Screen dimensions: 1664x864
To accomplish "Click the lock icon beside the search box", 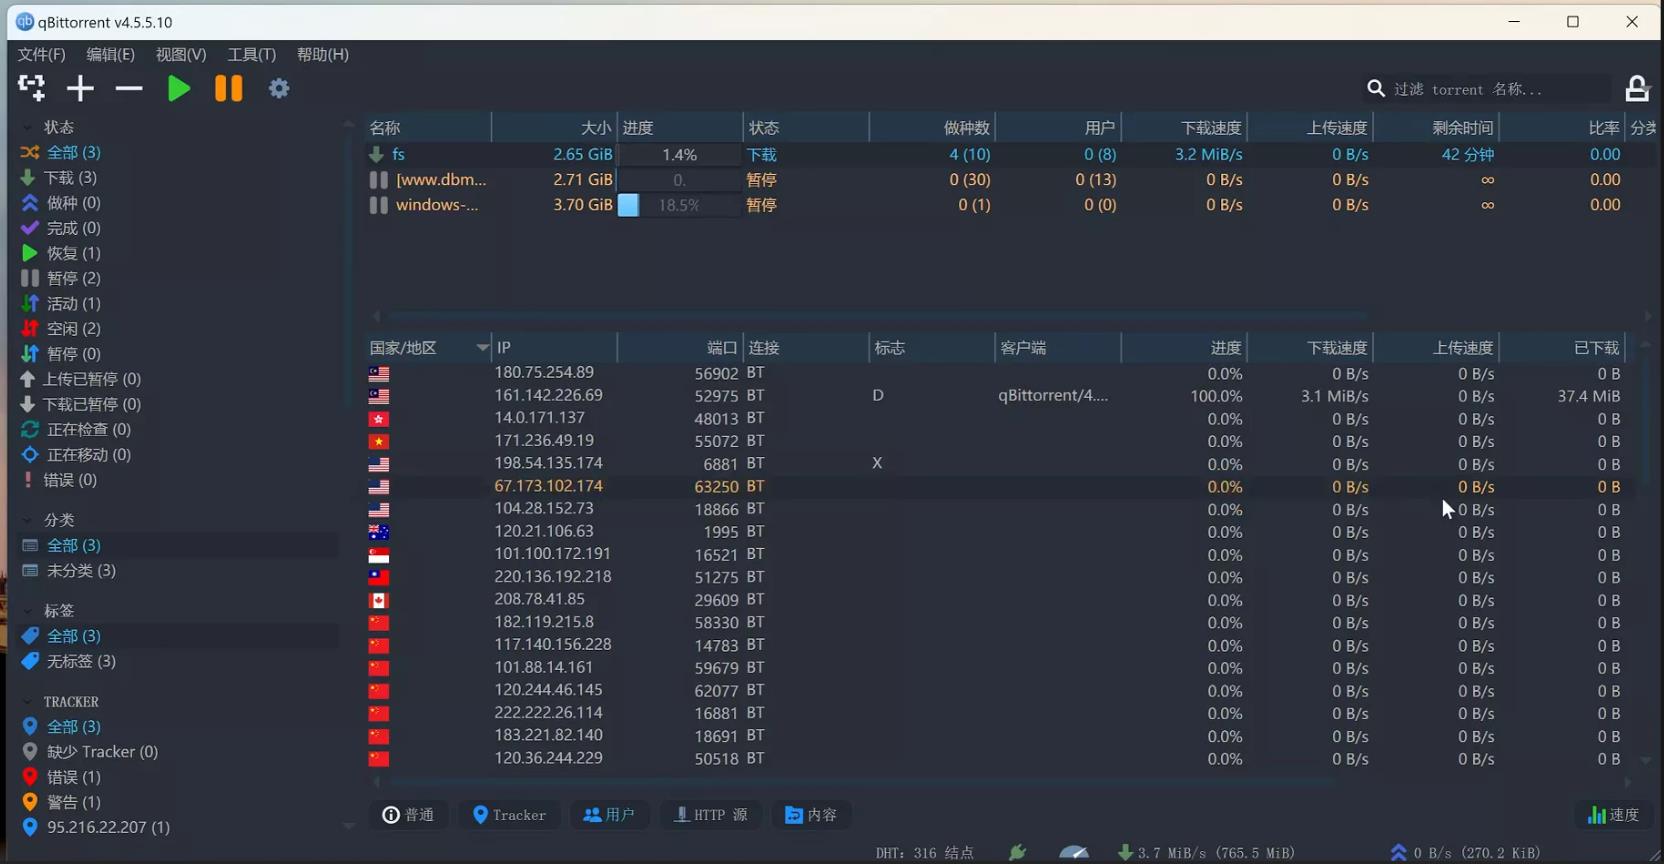I will tap(1637, 89).
